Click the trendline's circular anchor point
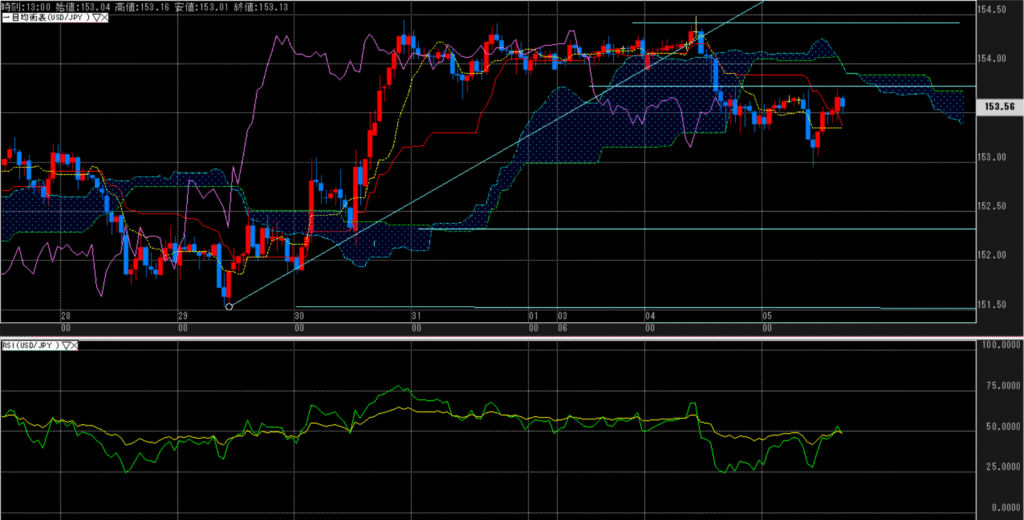The width and height of the screenshot is (1024, 520). (x=229, y=306)
